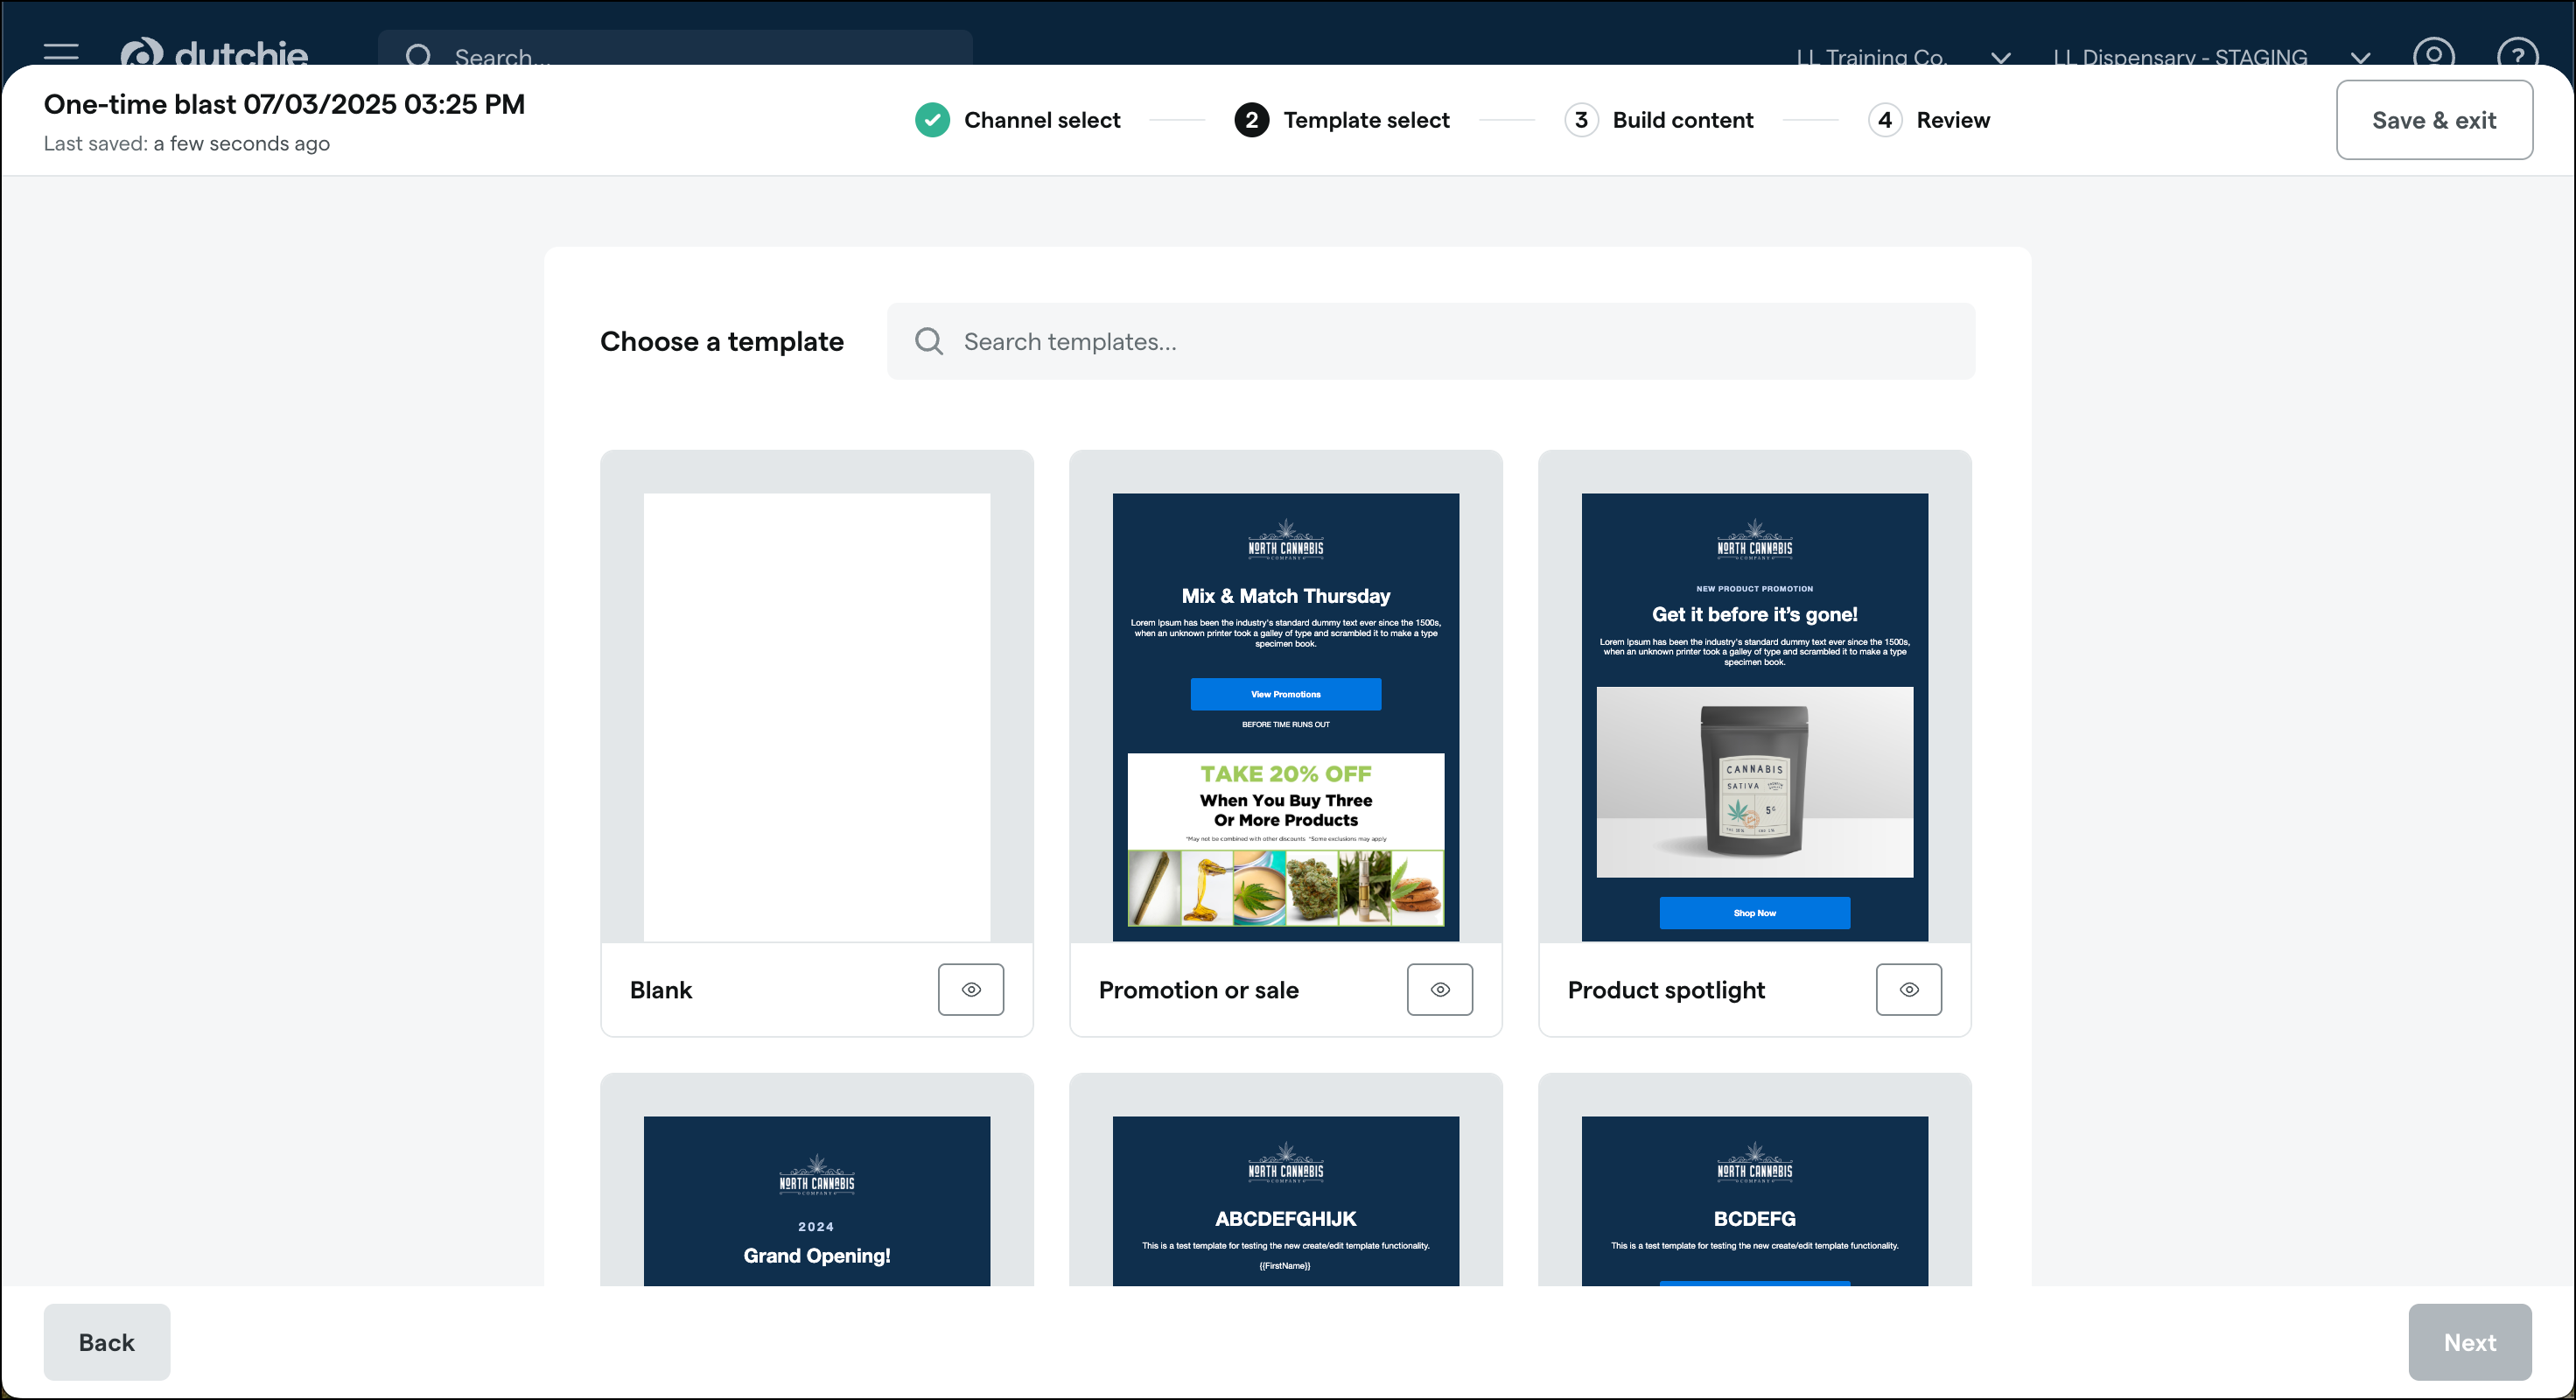Jump to the Build content step
This screenshot has width=2576, height=1400.
click(x=1659, y=120)
